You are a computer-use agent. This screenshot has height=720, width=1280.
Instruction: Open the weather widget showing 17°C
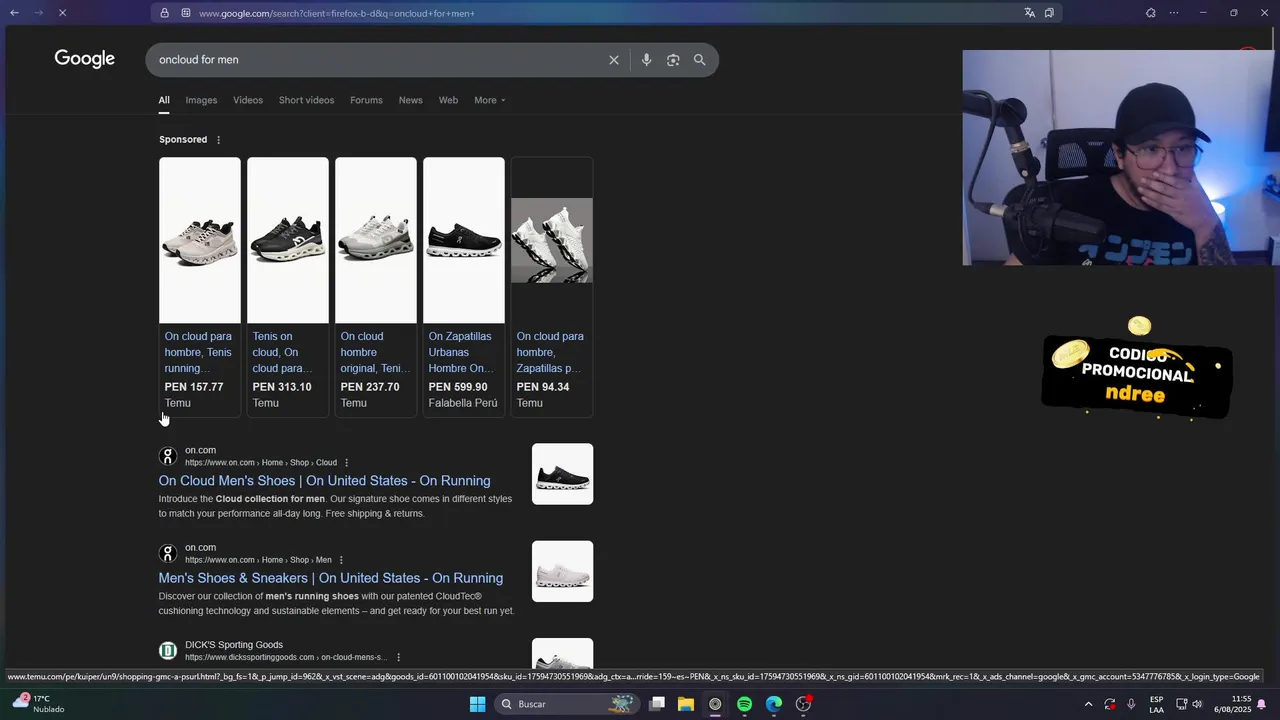(38, 704)
